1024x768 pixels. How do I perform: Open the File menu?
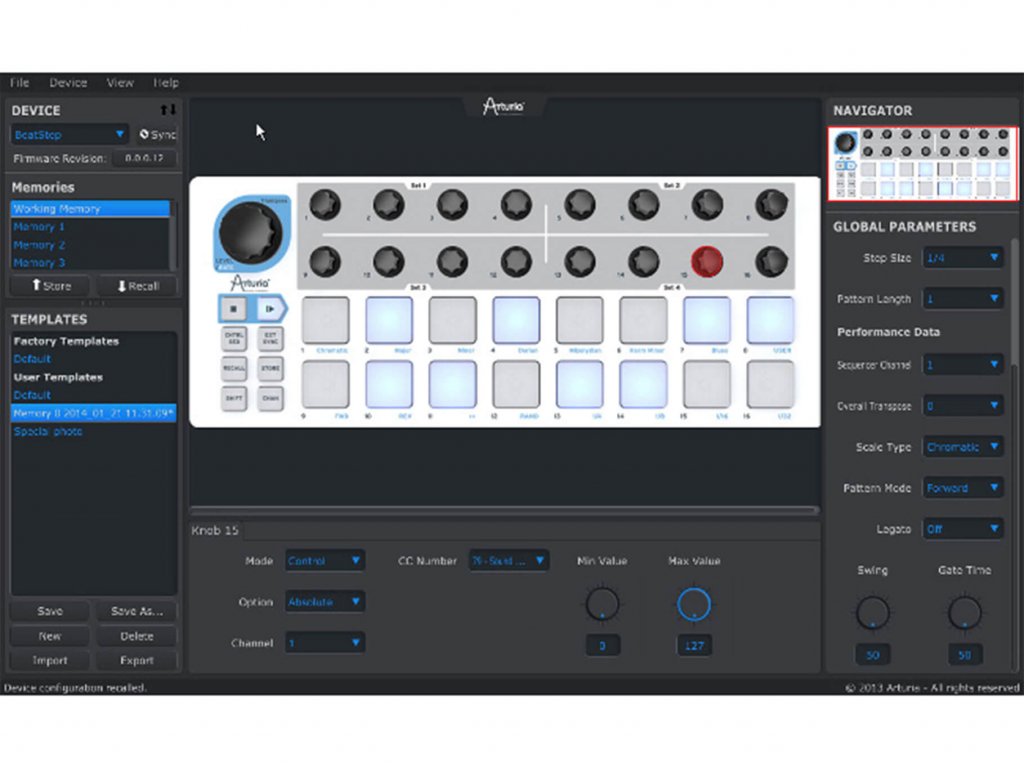[20, 83]
